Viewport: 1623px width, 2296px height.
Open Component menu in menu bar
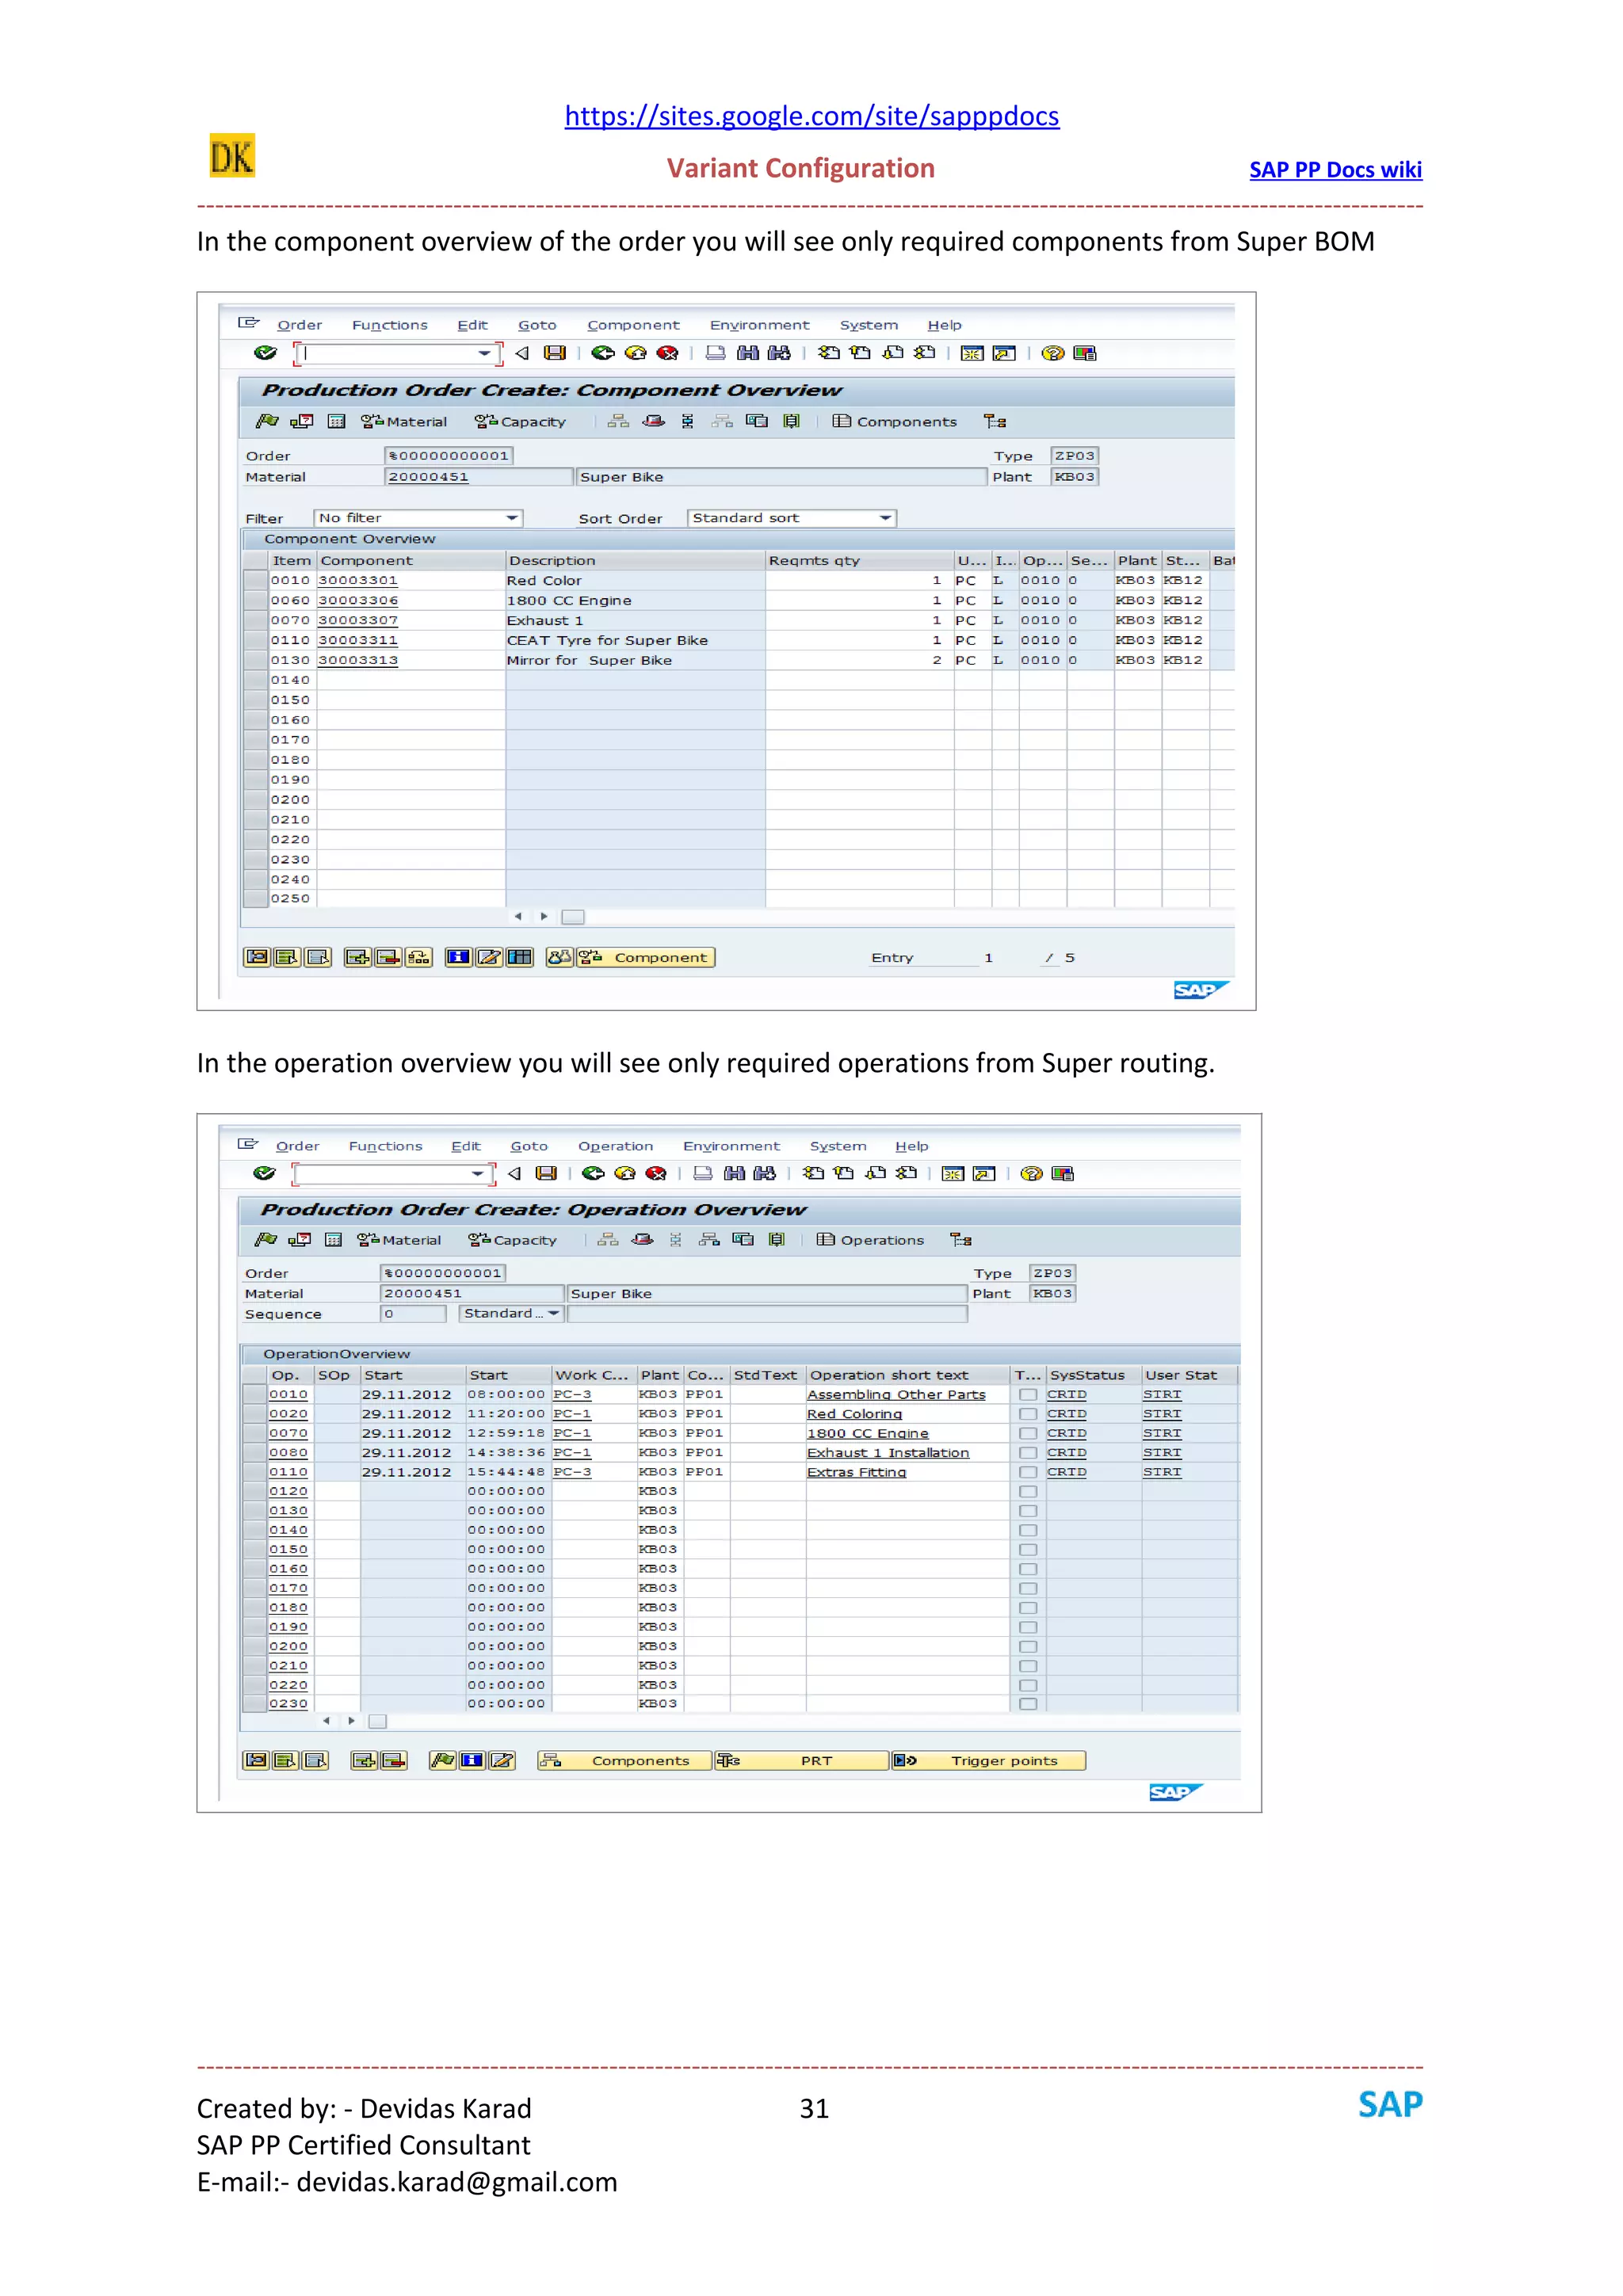(633, 325)
